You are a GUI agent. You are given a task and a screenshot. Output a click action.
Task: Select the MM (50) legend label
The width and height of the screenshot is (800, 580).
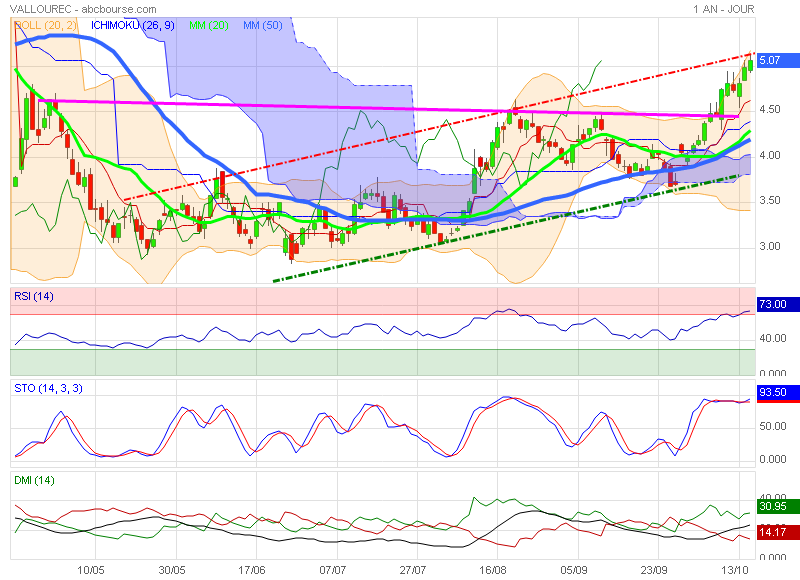pos(263,25)
